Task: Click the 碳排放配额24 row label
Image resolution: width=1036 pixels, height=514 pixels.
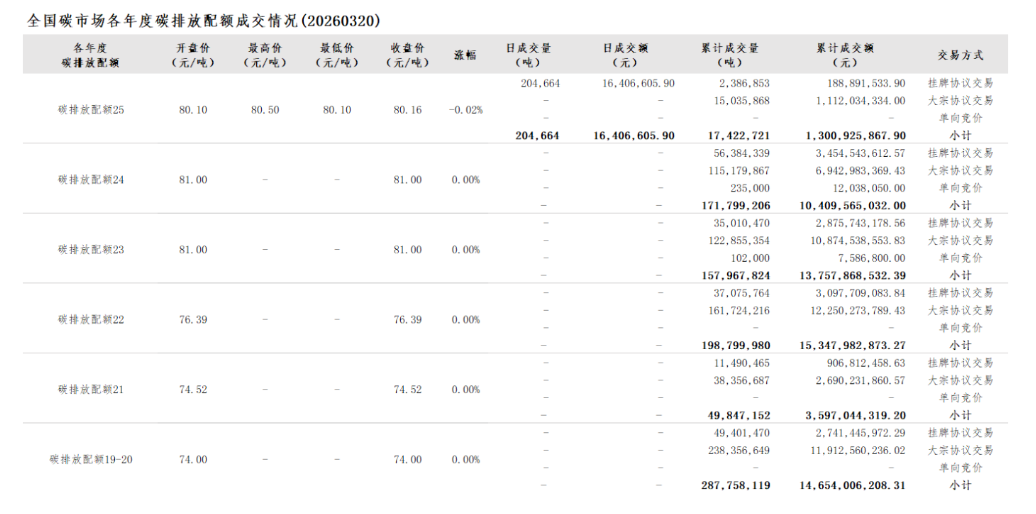Action: point(91,179)
